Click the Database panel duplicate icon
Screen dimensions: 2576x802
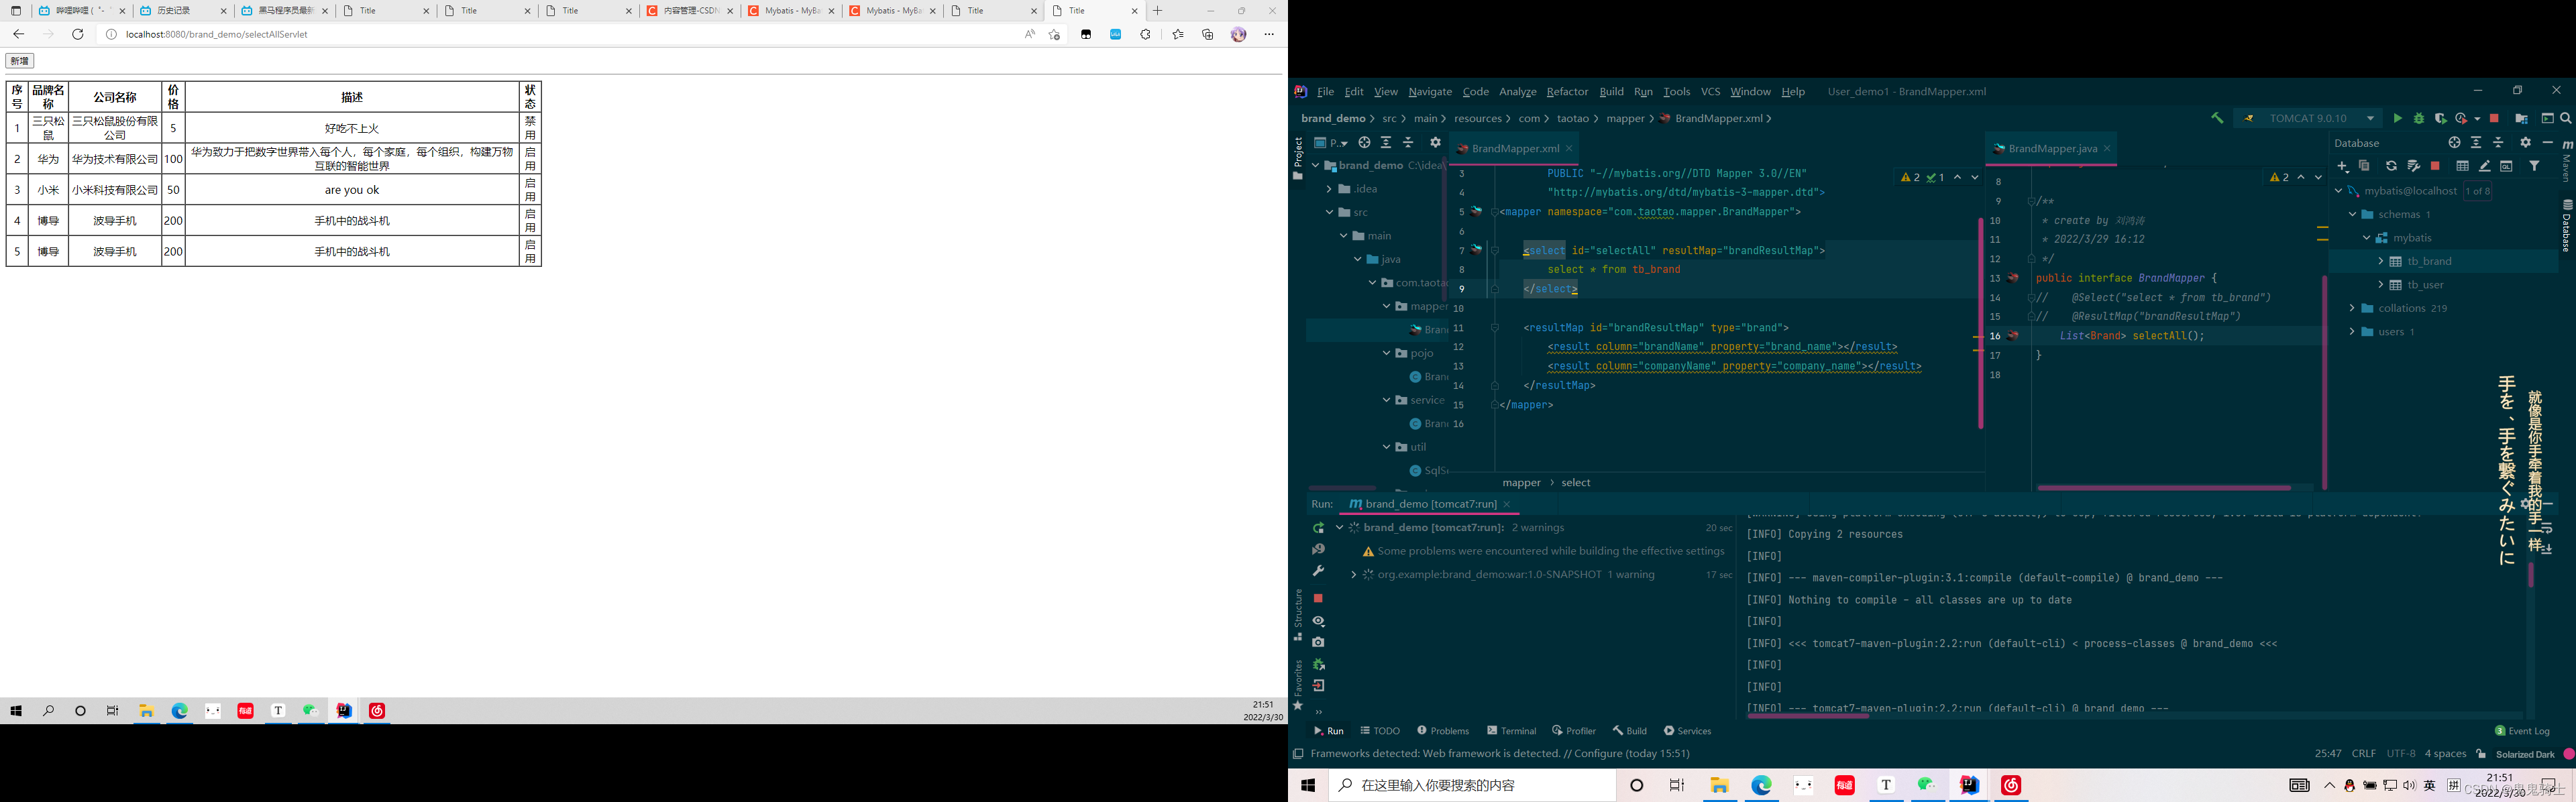pyautogui.click(x=2364, y=166)
